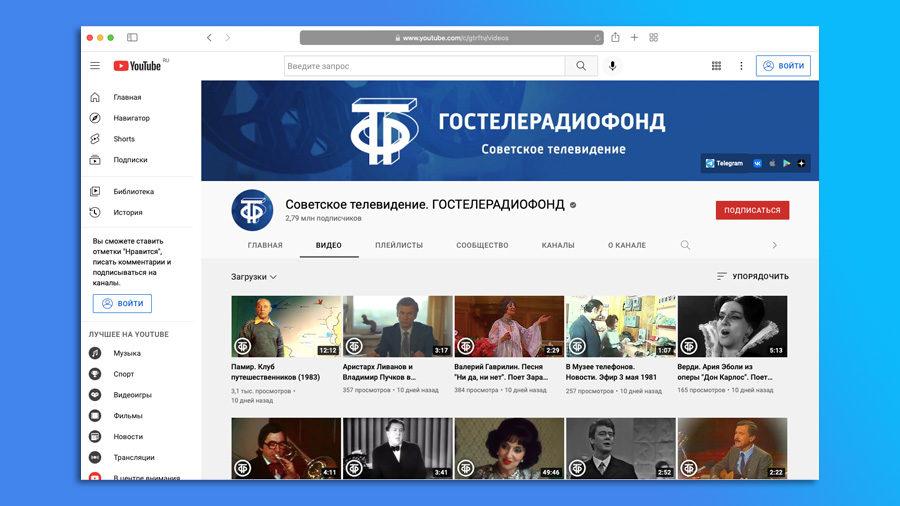Click into the Введите запрос search field
The width and height of the screenshot is (900, 506).
pos(425,66)
